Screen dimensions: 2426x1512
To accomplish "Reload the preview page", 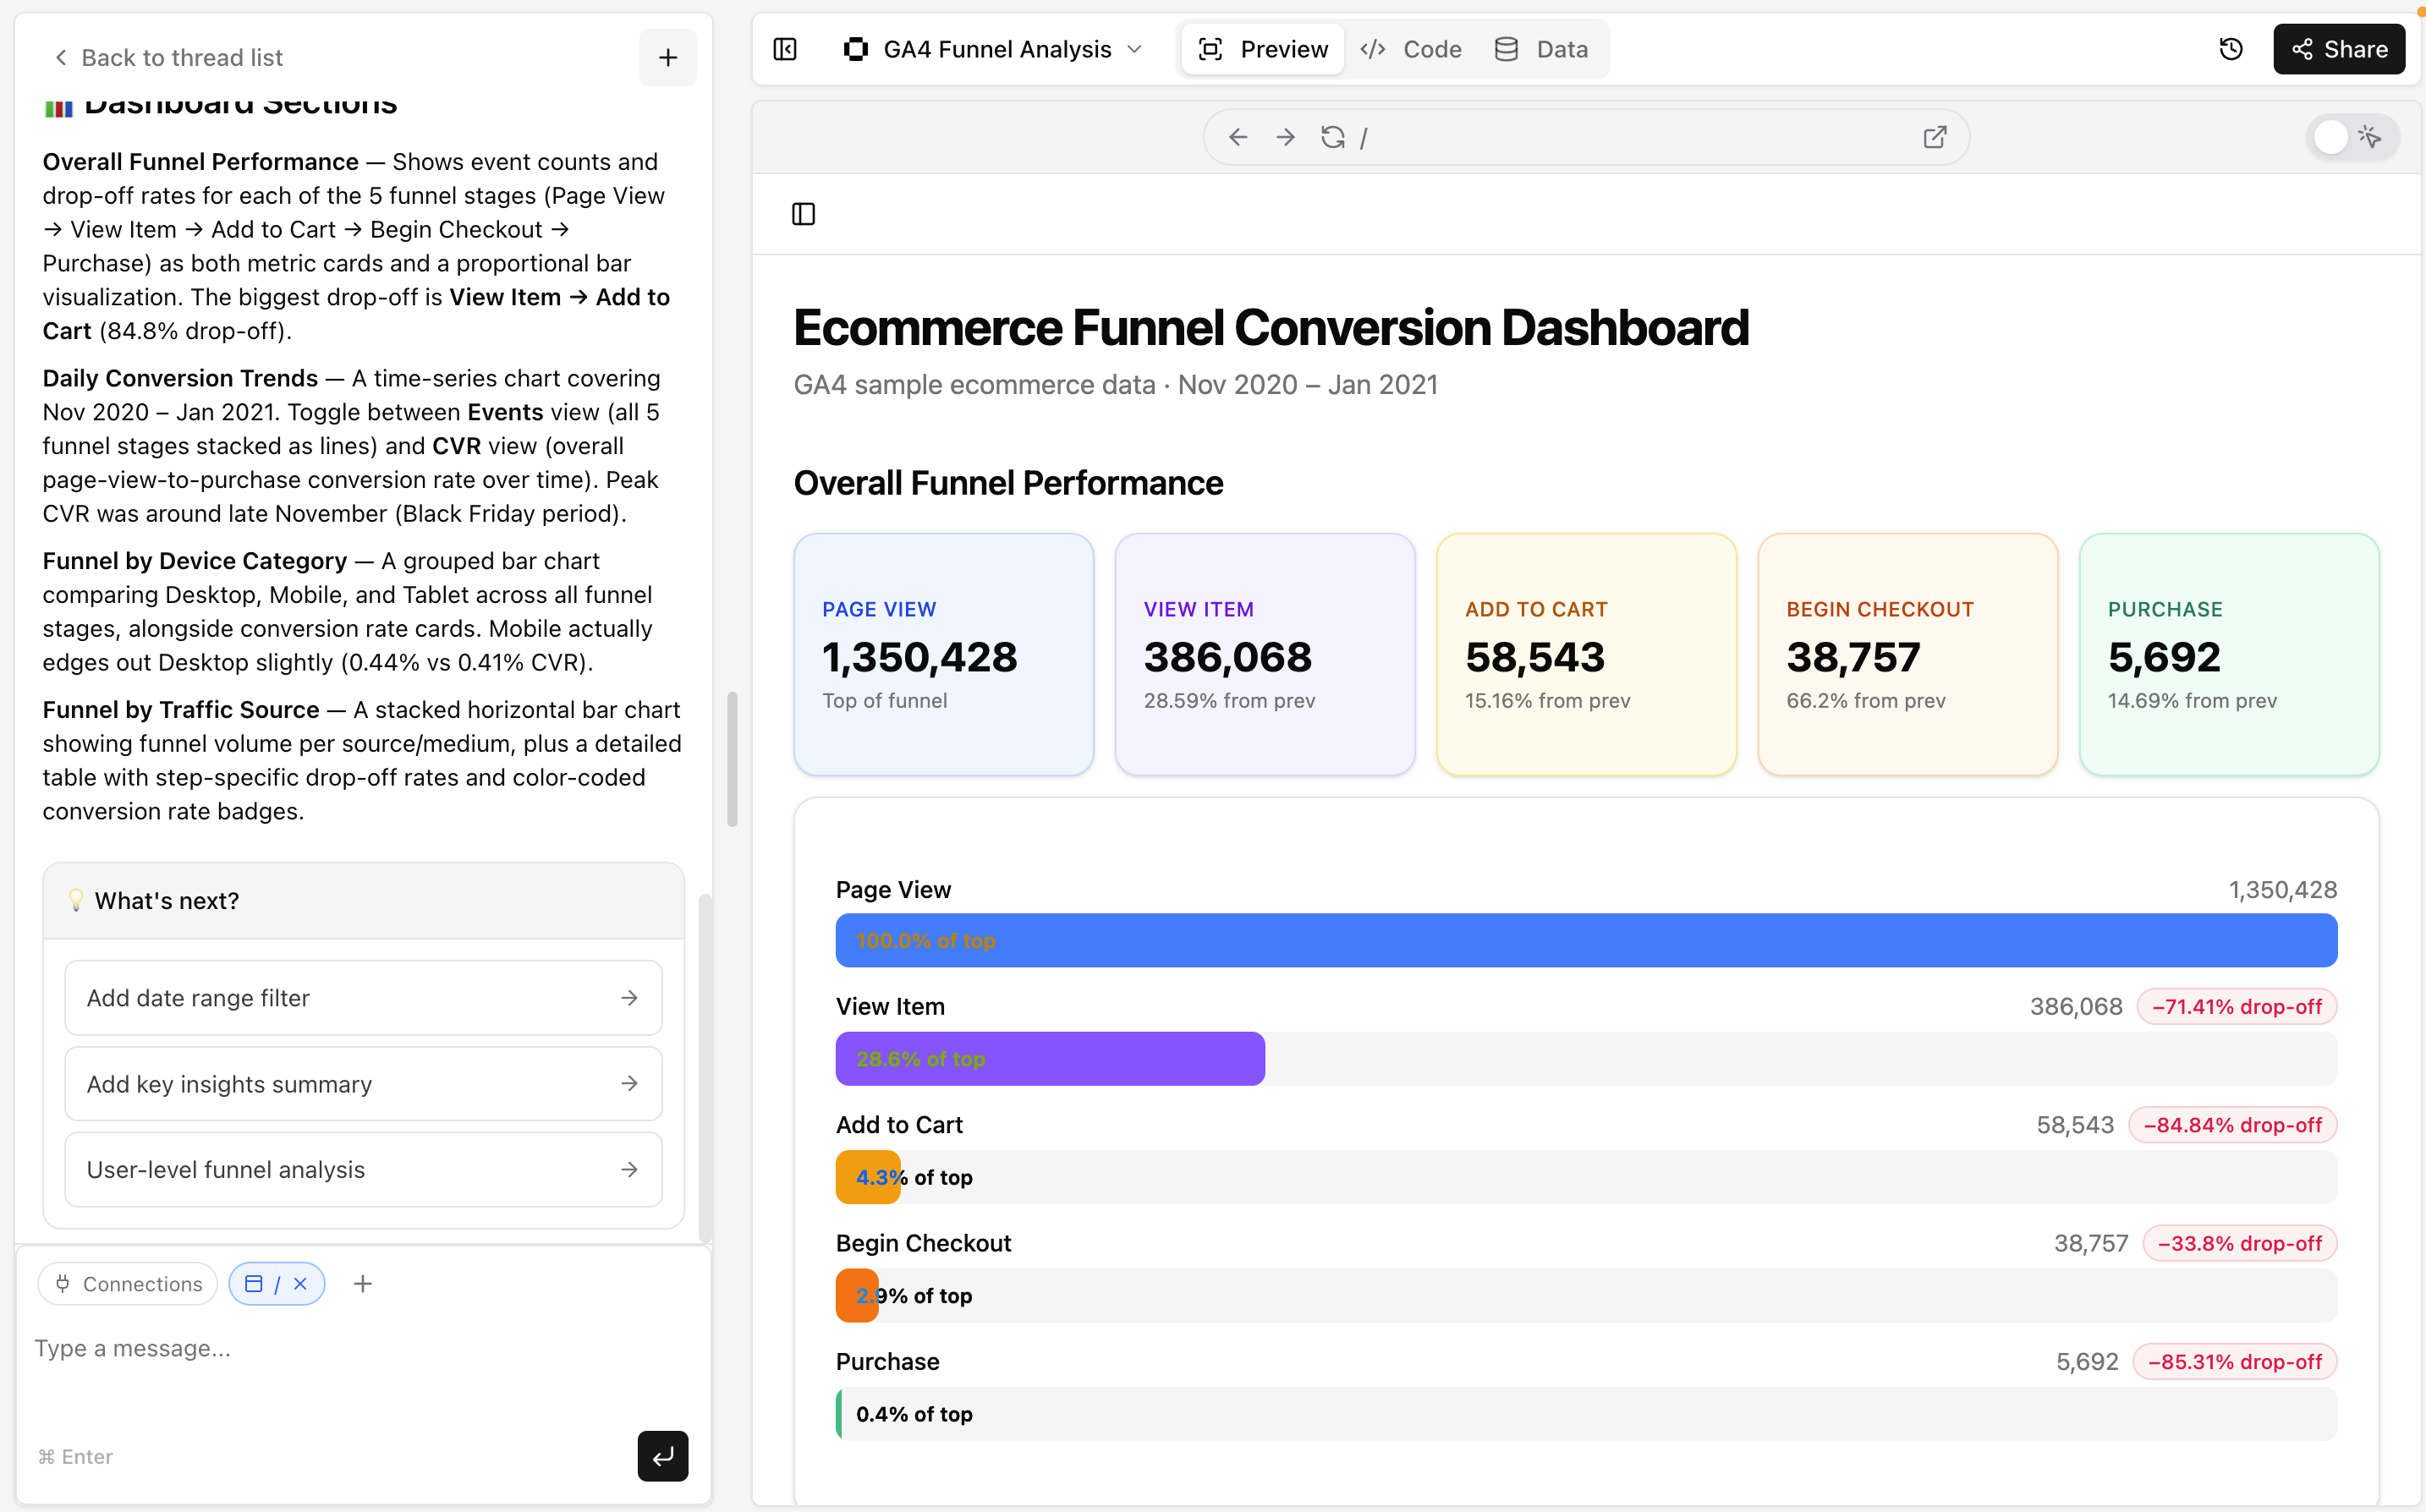I will tap(1332, 137).
